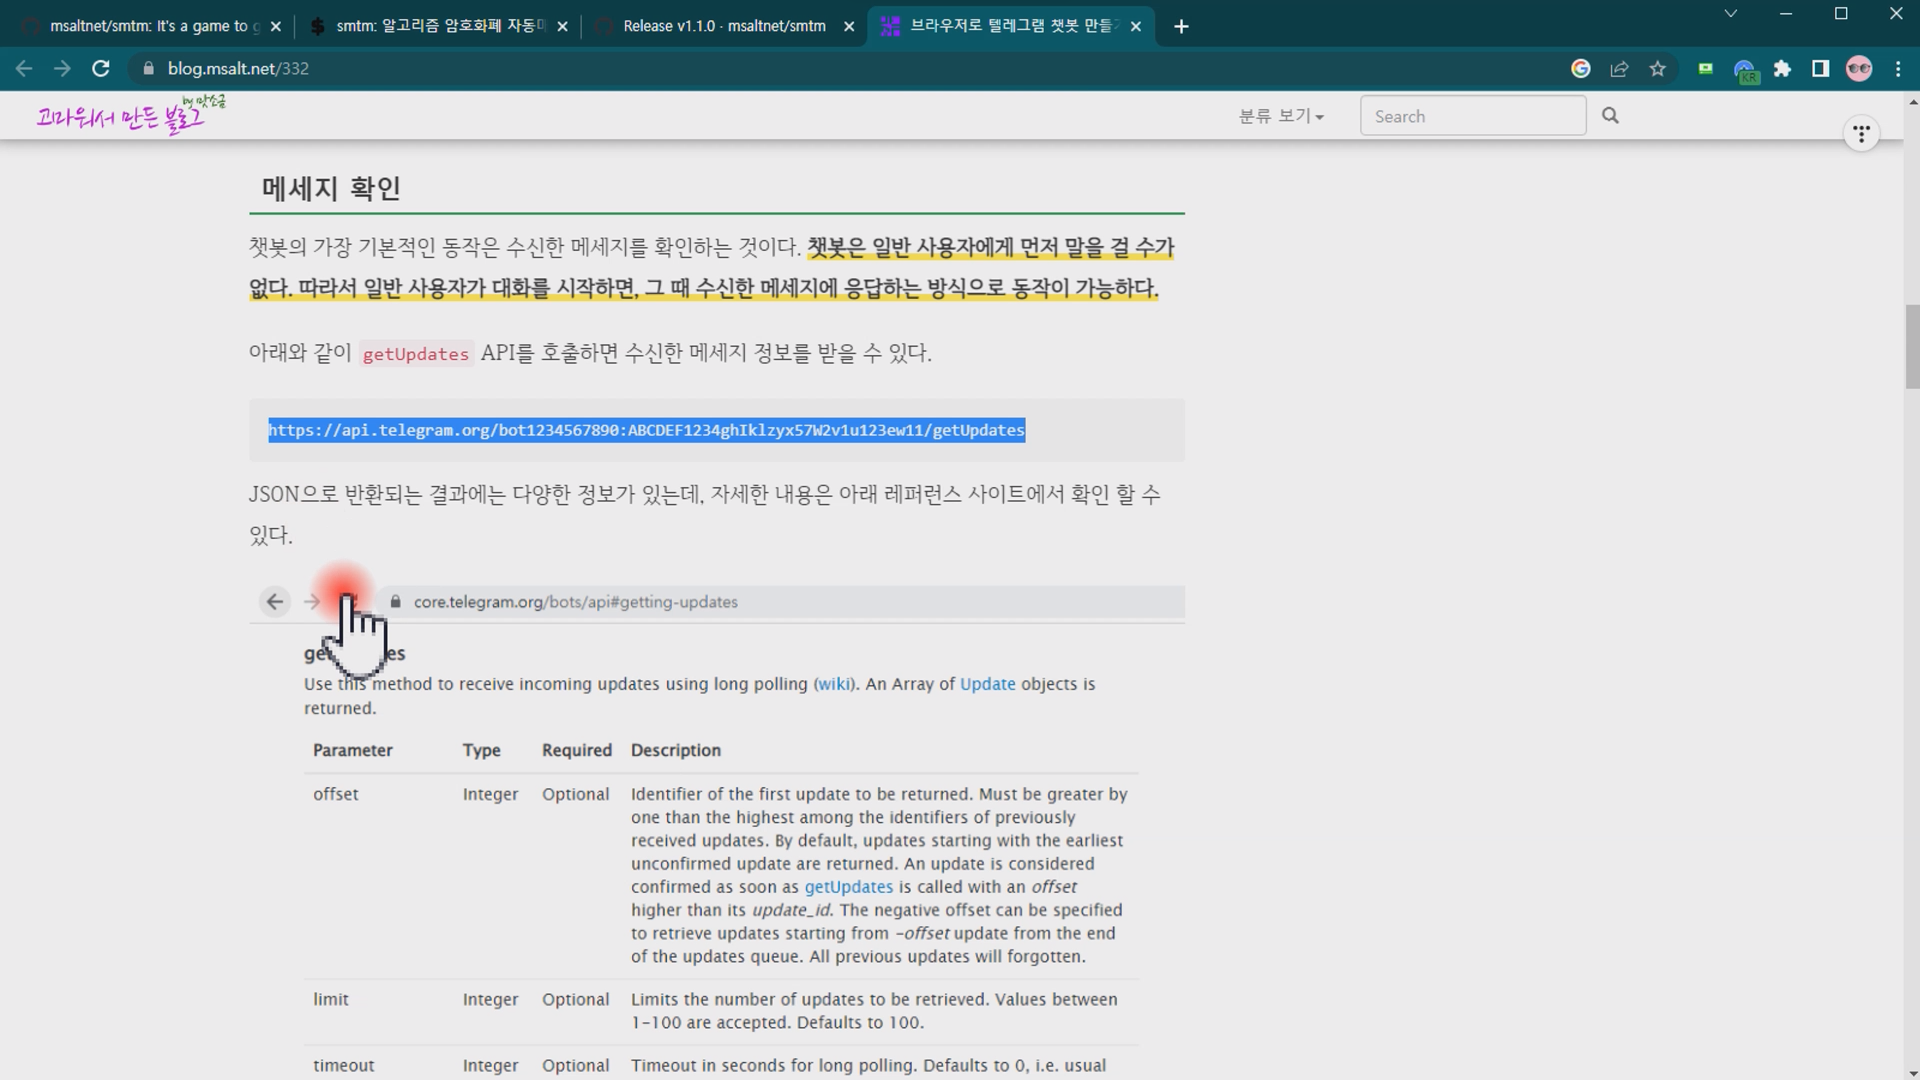Screen dimensions: 1920x1080
Task: Reload the current page
Action: [x=100, y=68]
